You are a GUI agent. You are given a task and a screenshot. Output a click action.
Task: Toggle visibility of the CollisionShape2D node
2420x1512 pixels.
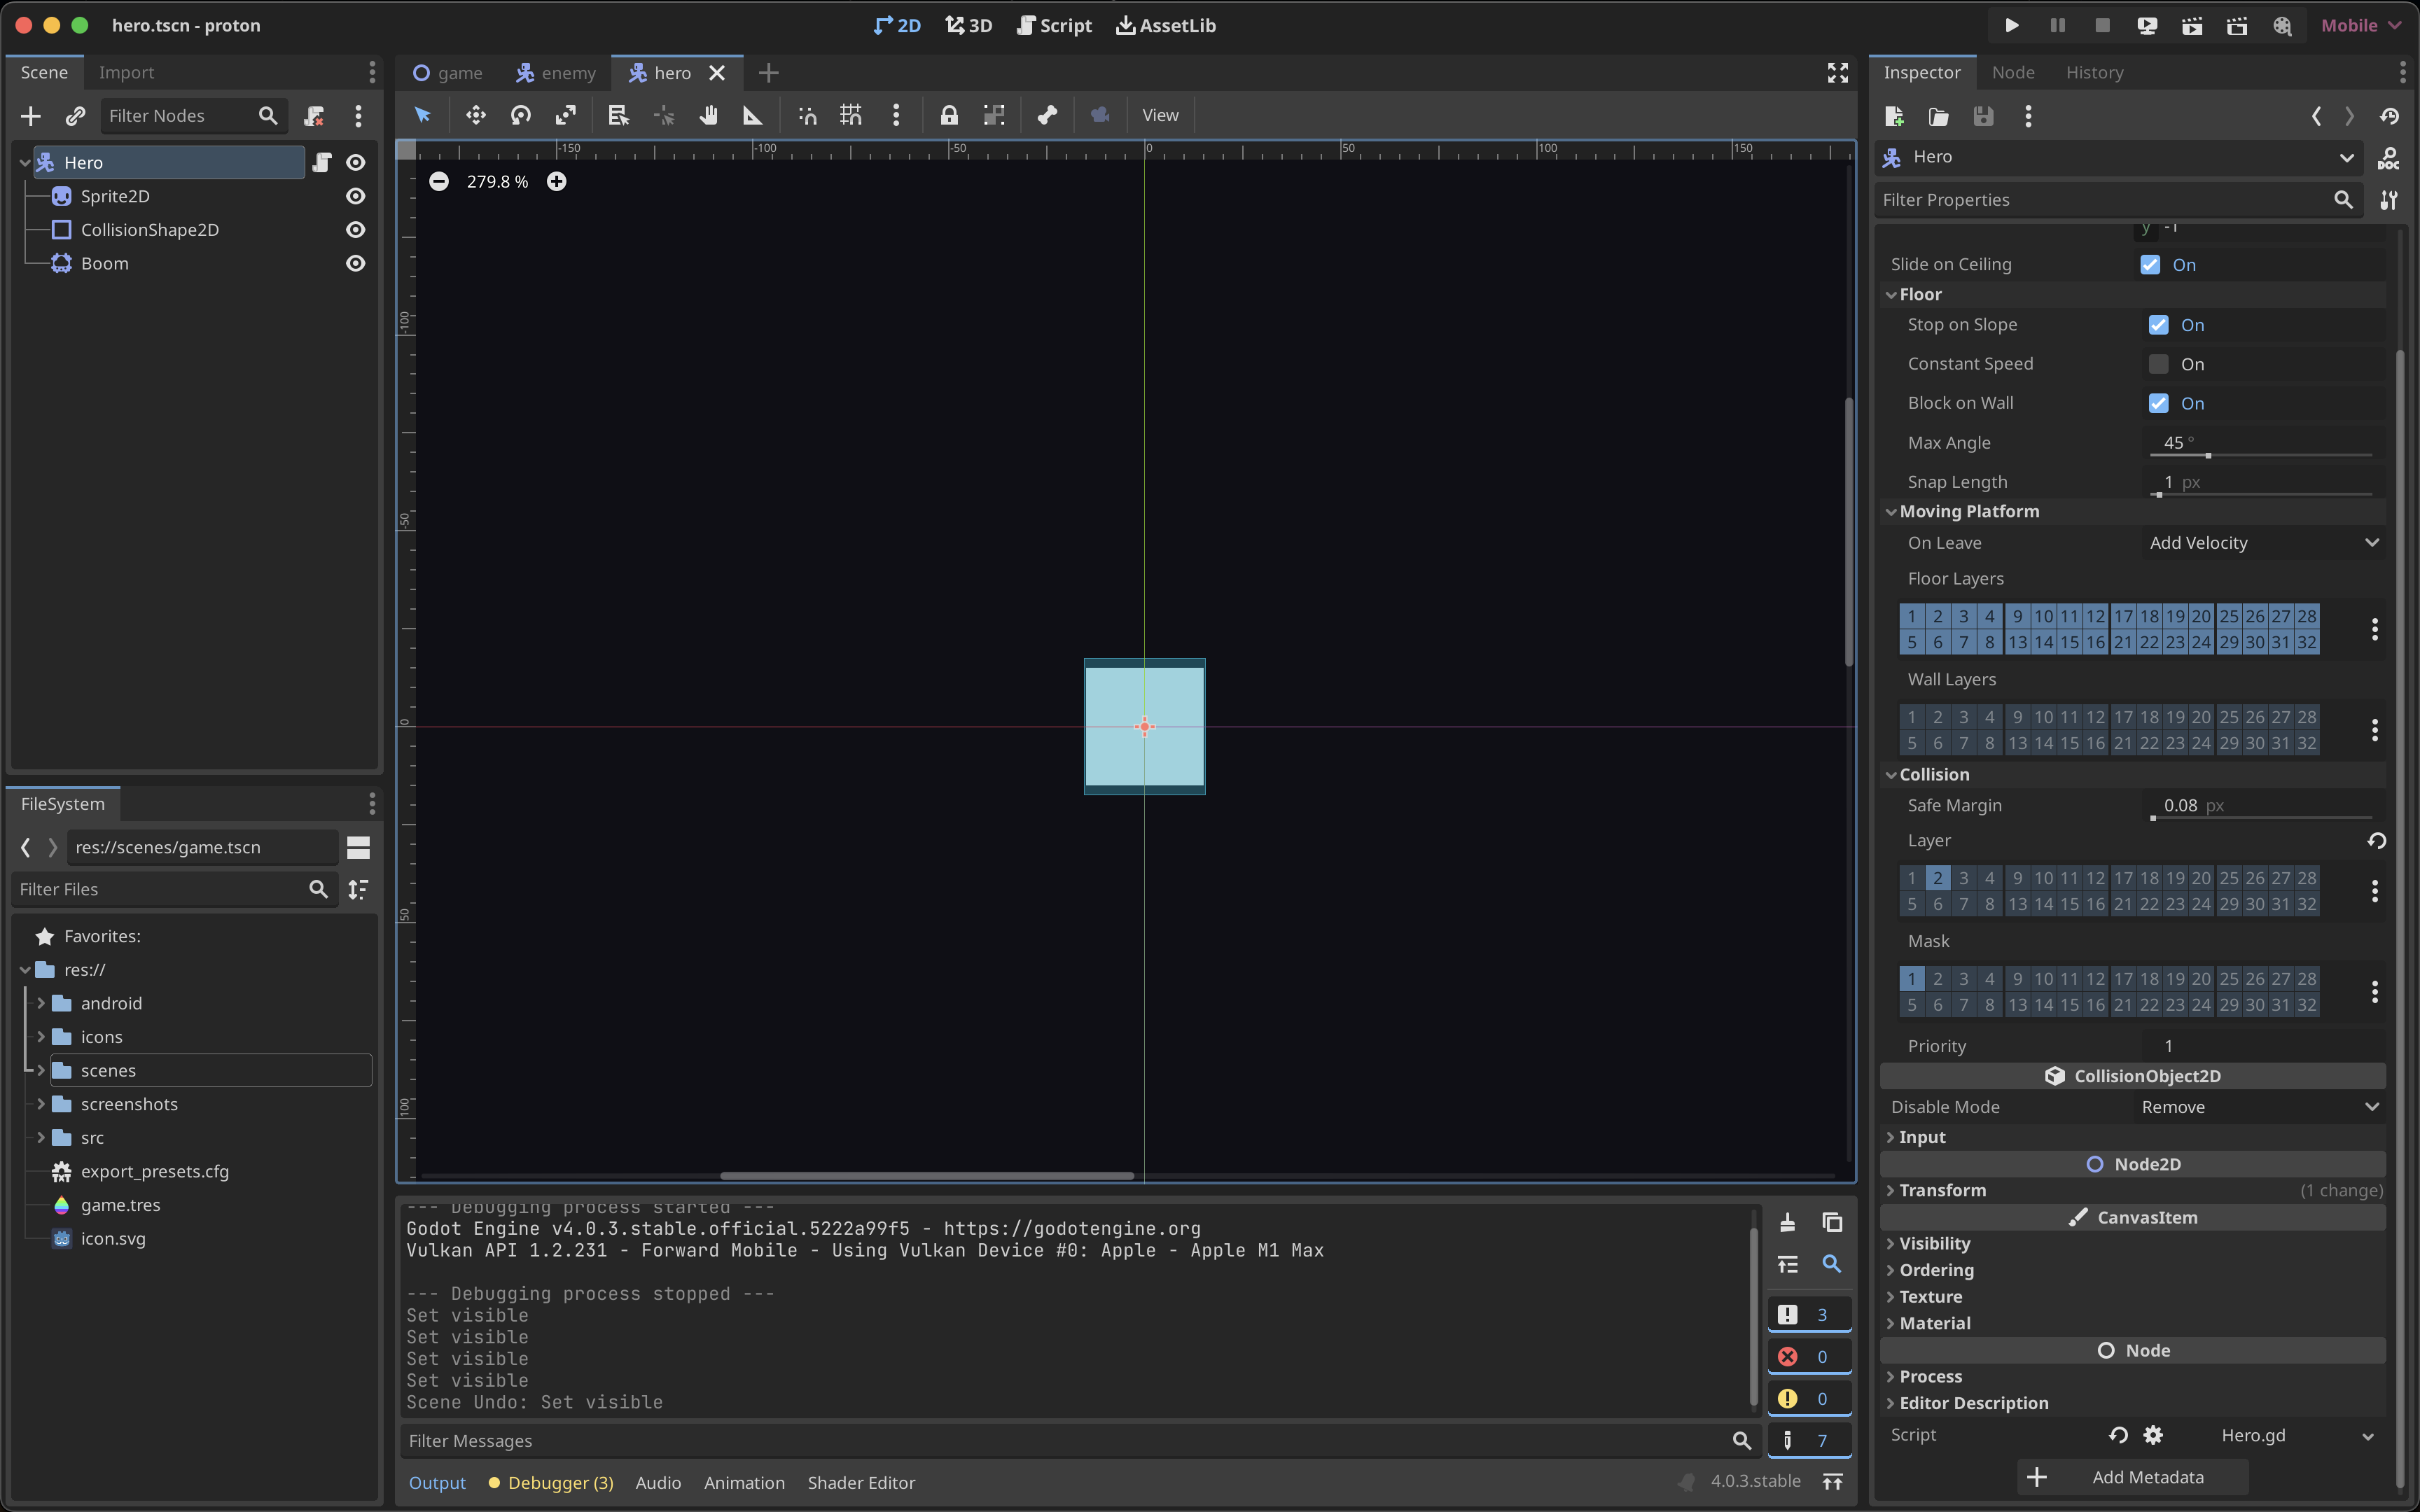pos(355,230)
